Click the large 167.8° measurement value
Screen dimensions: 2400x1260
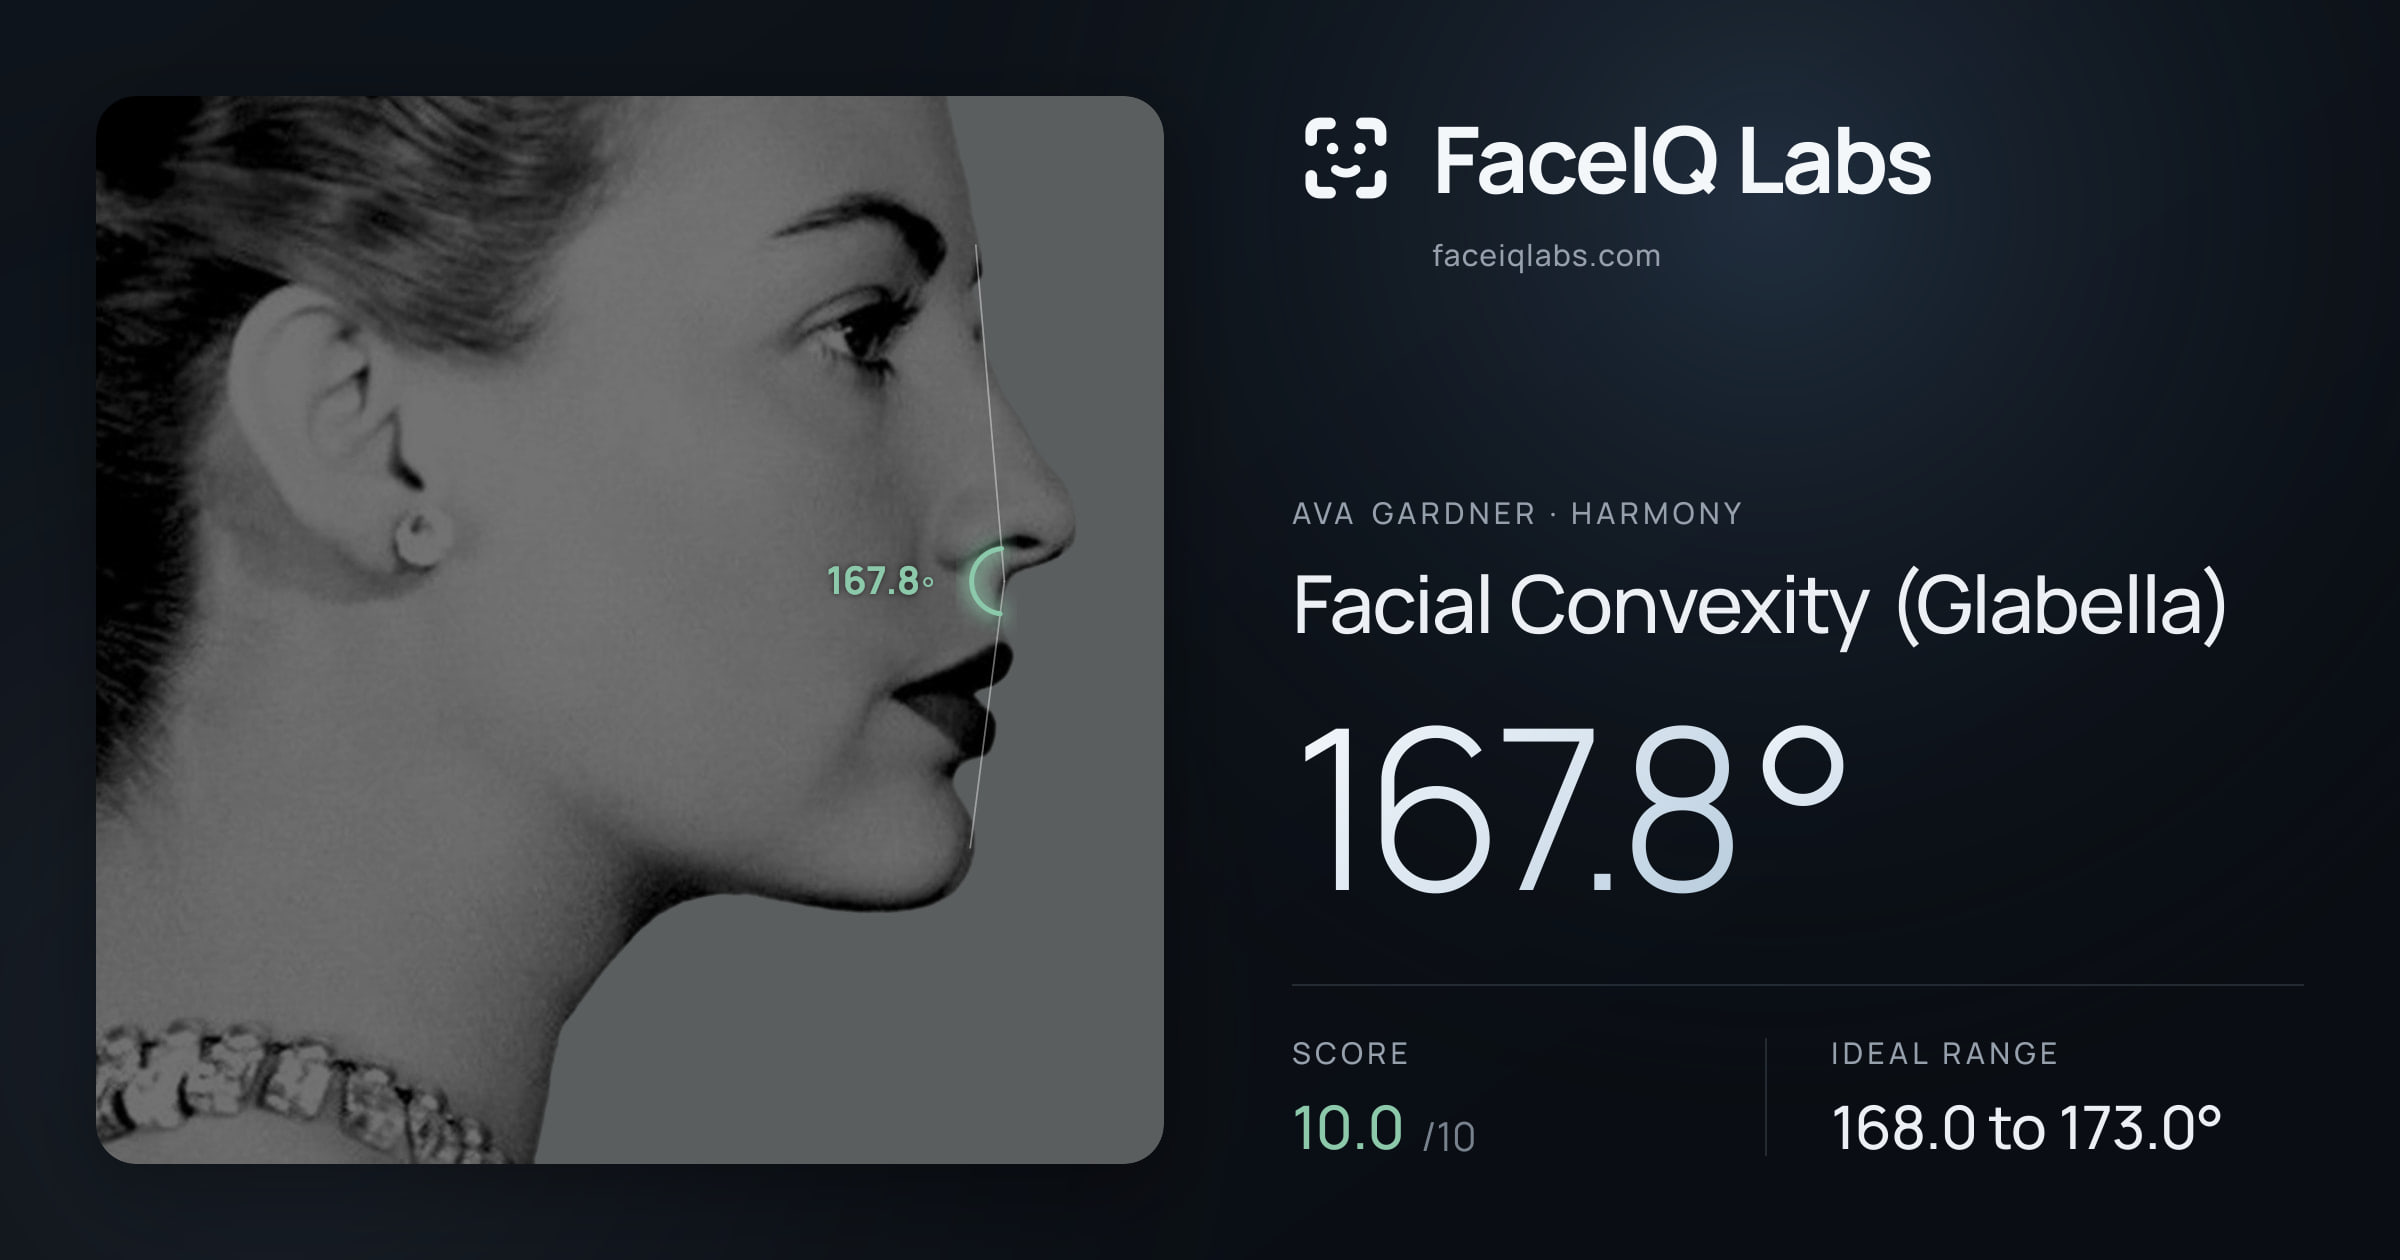pyautogui.click(x=1571, y=808)
